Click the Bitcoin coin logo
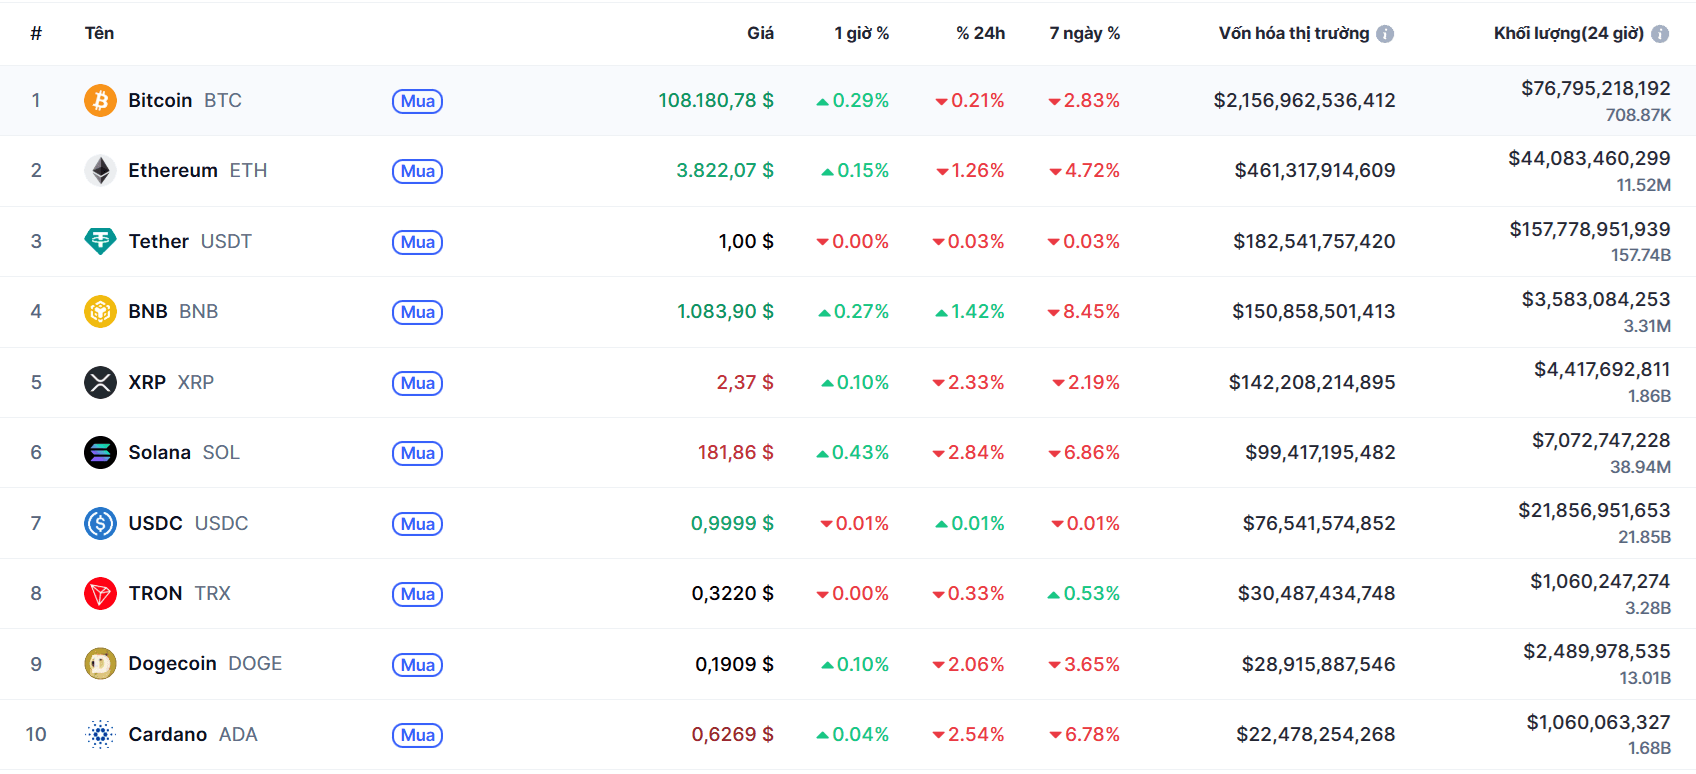This screenshot has height=774, width=1696. tap(100, 100)
